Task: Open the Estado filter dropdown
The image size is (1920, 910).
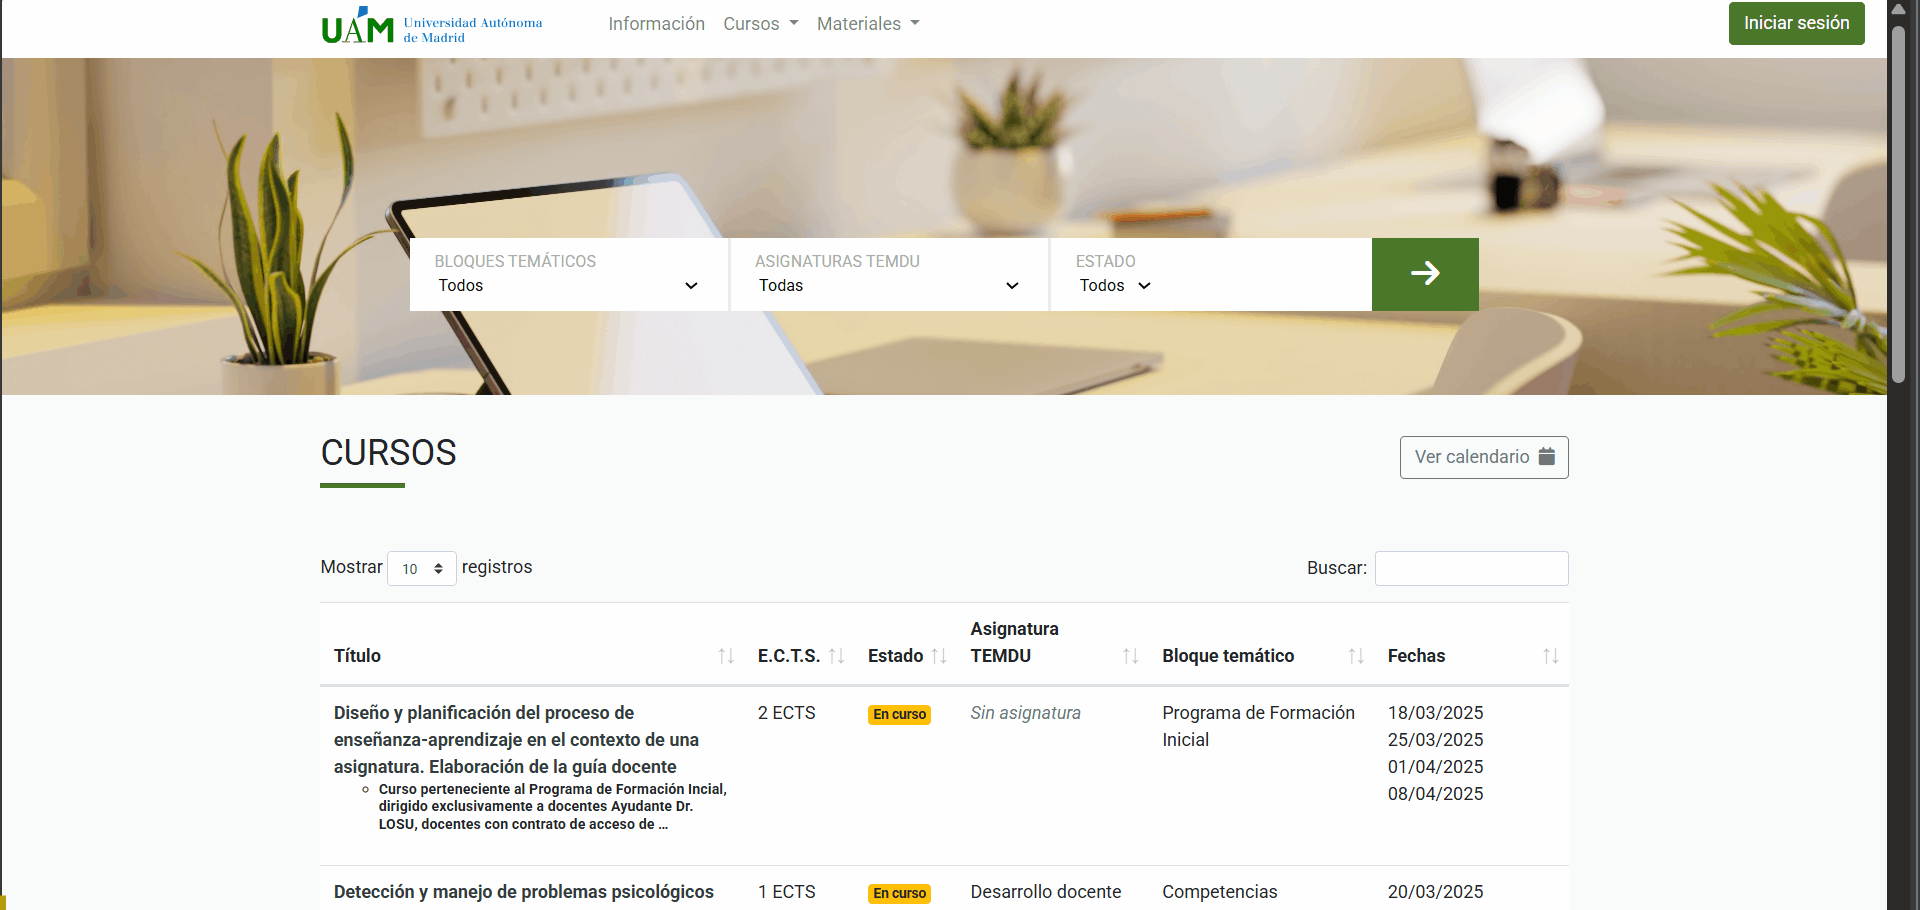Action: (1115, 285)
